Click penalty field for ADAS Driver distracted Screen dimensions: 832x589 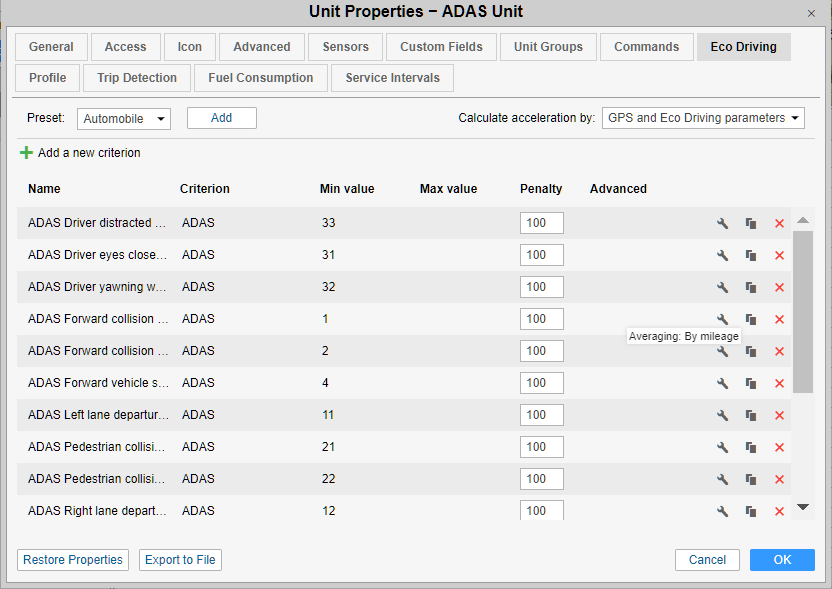pyautogui.click(x=541, y=223)
